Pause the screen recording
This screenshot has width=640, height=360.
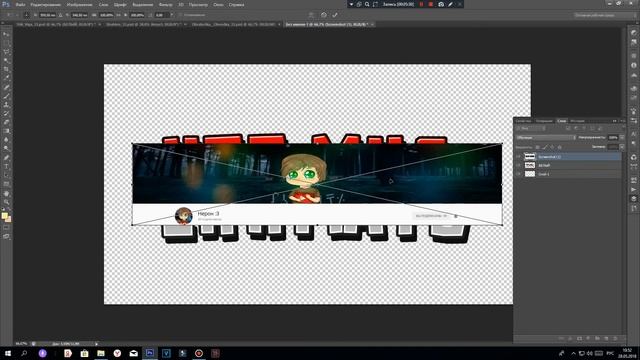tap(422, 4)
